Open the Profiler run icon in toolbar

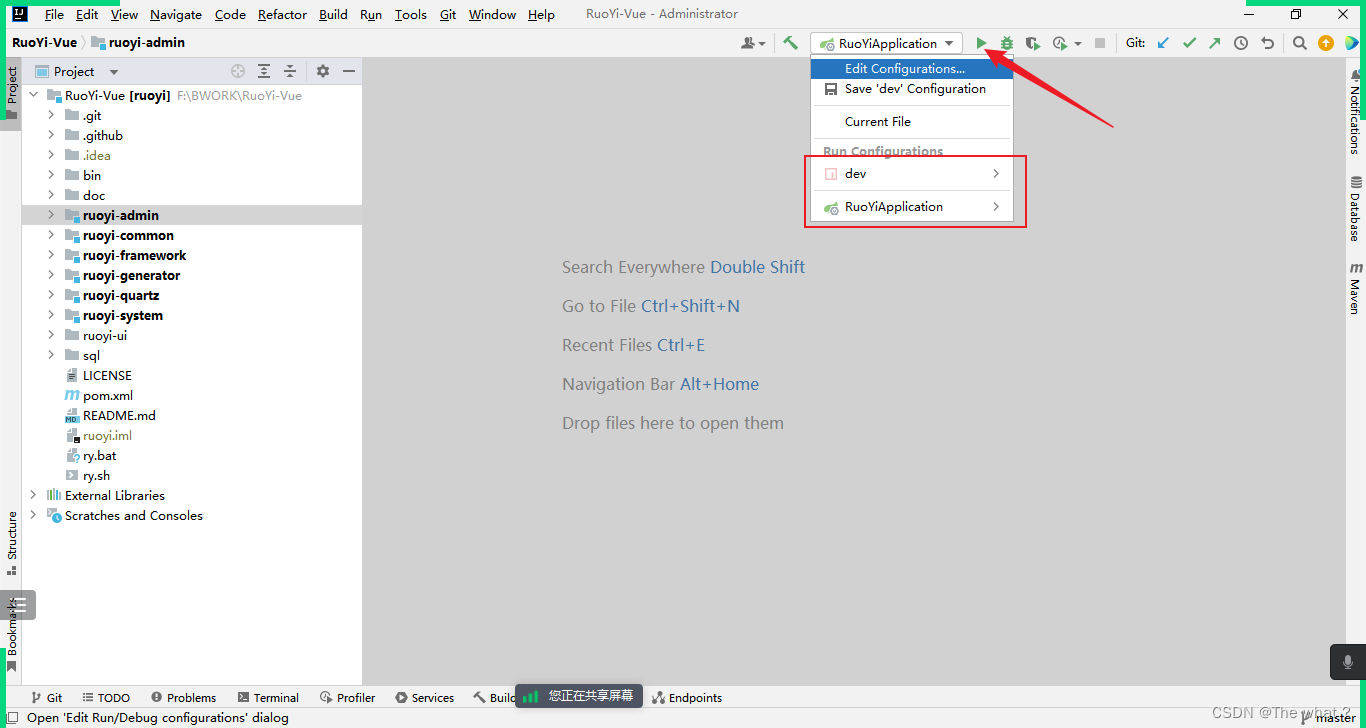[1060, 43]
